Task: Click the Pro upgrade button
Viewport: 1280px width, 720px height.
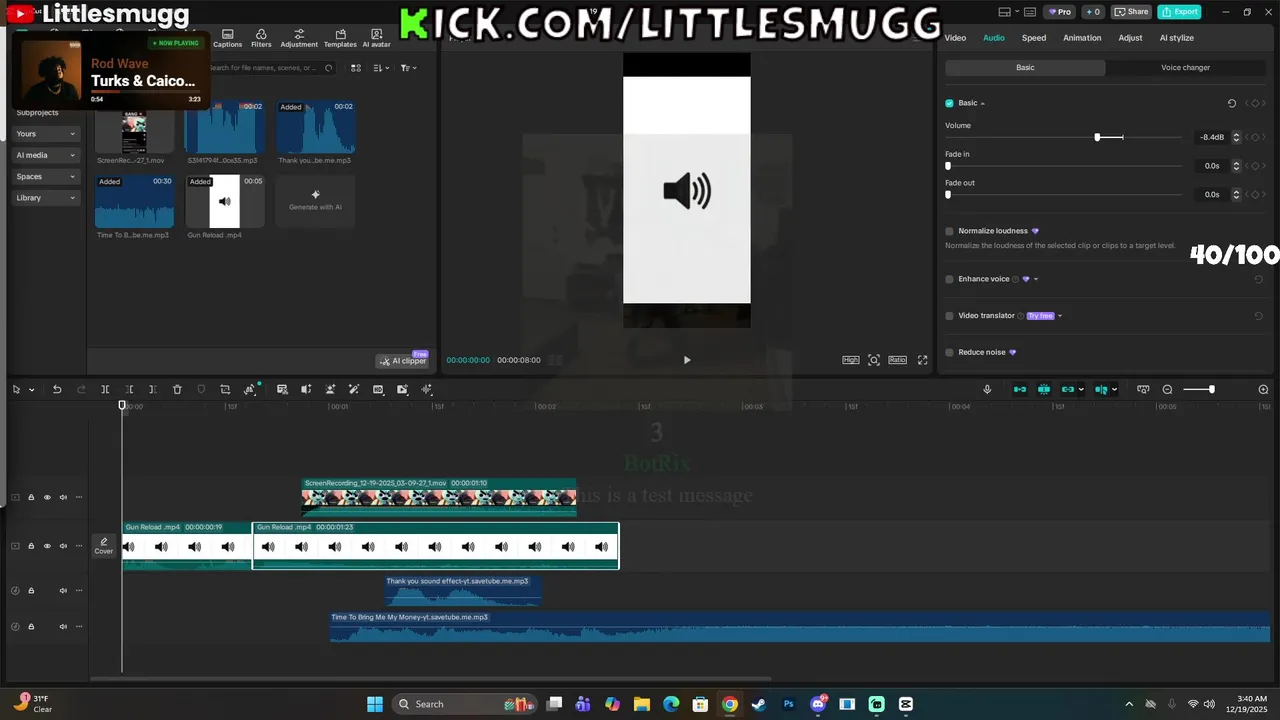Action: (1059, 12)
